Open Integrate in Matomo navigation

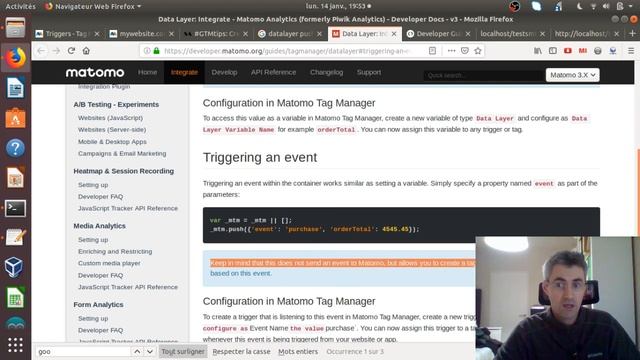coord(184,72)
